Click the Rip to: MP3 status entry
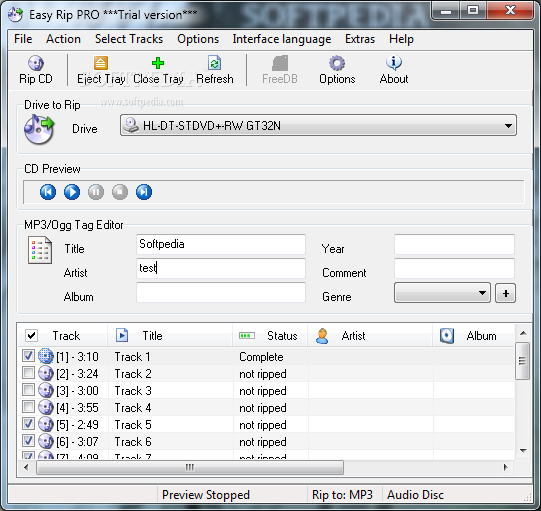Viewport: 541px width, 511px height. pyautogui.click(x=342, y=495)
